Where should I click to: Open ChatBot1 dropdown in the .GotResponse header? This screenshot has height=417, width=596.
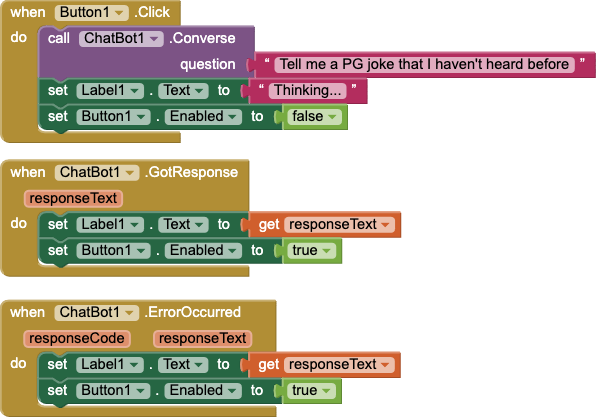pos(97,173)
